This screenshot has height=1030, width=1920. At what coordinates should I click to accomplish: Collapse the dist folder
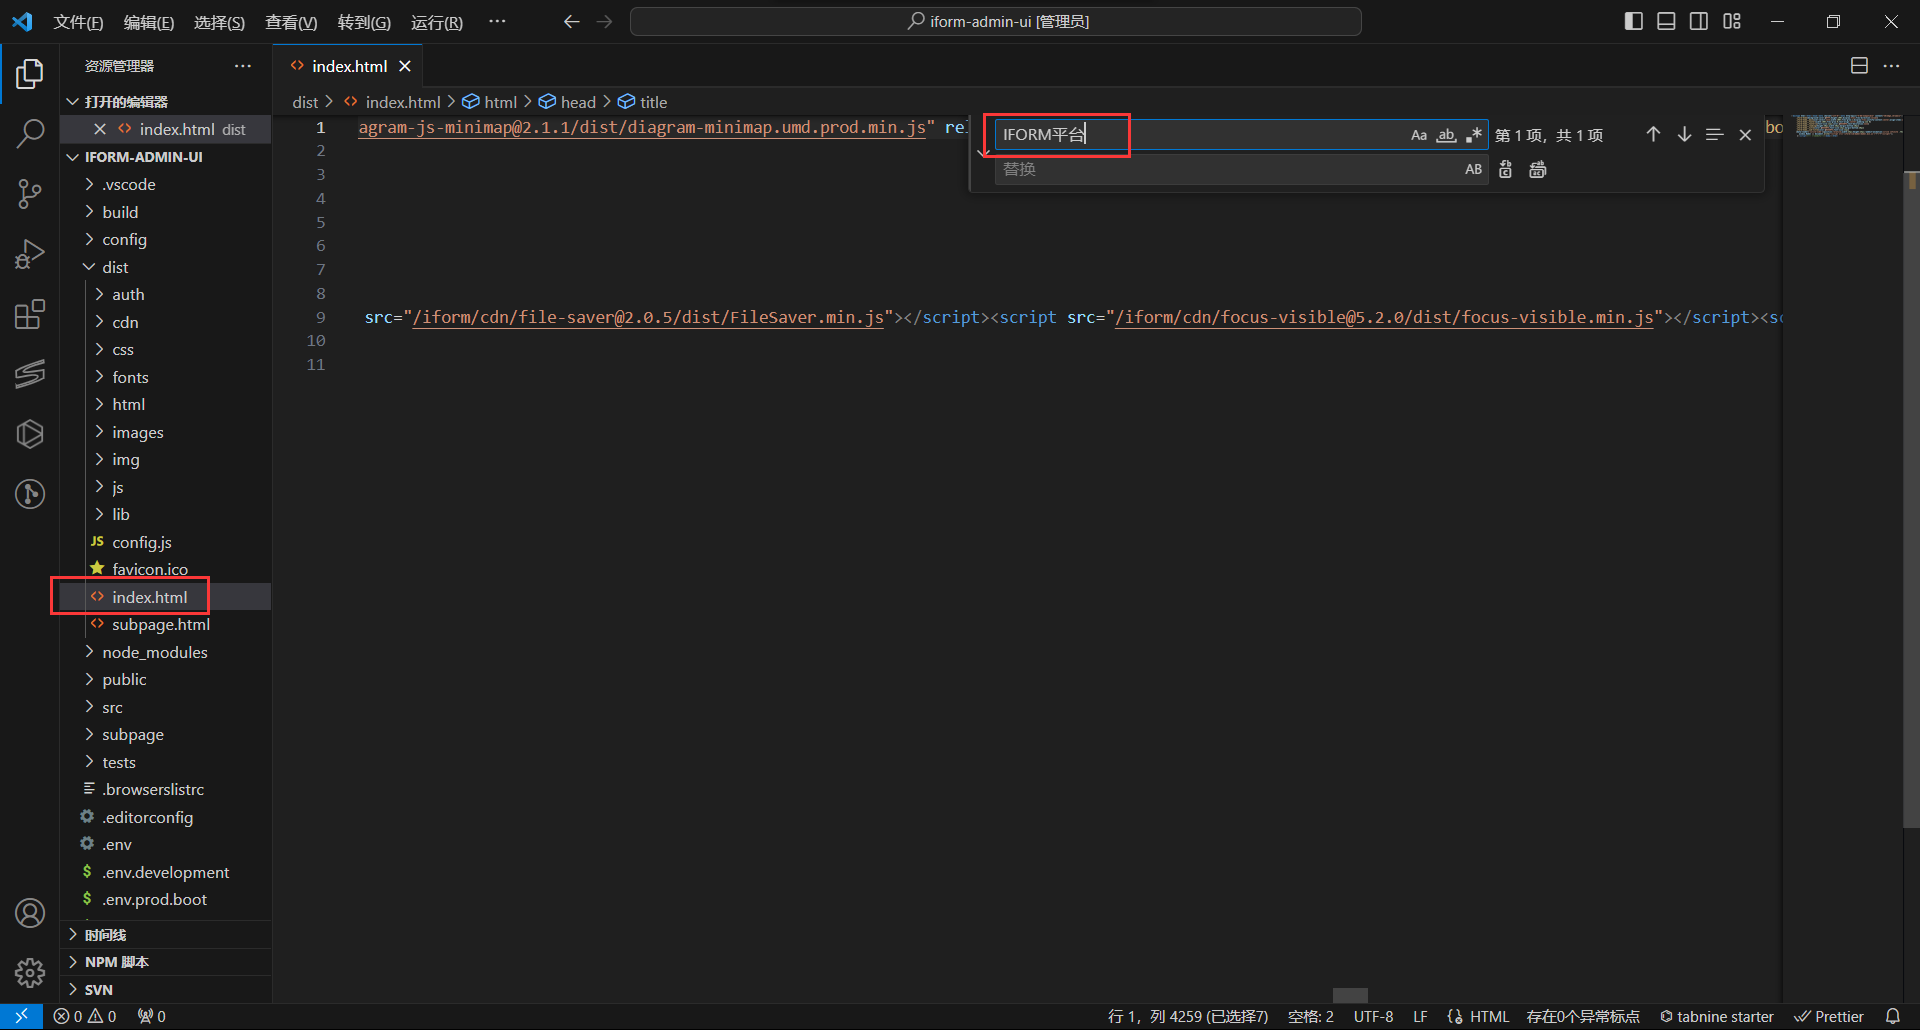tap(114, 267)
